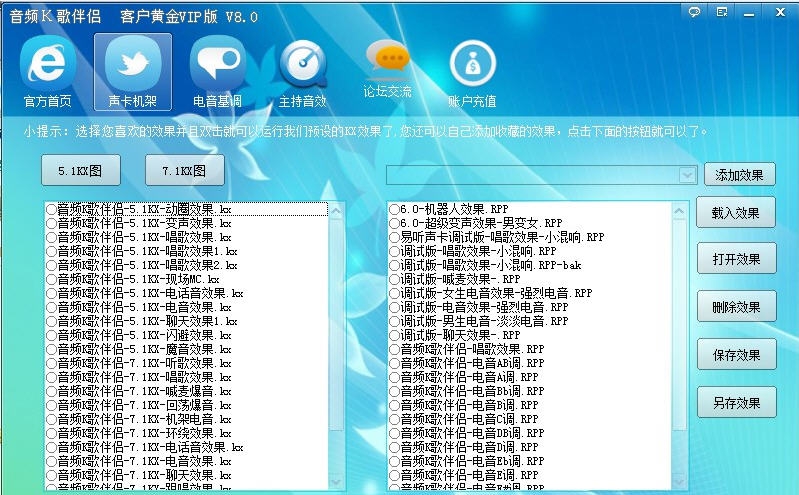799x495 pixels.
Task: Select the 声卡机架 bird icon
Action: click(x=133, y=64)
